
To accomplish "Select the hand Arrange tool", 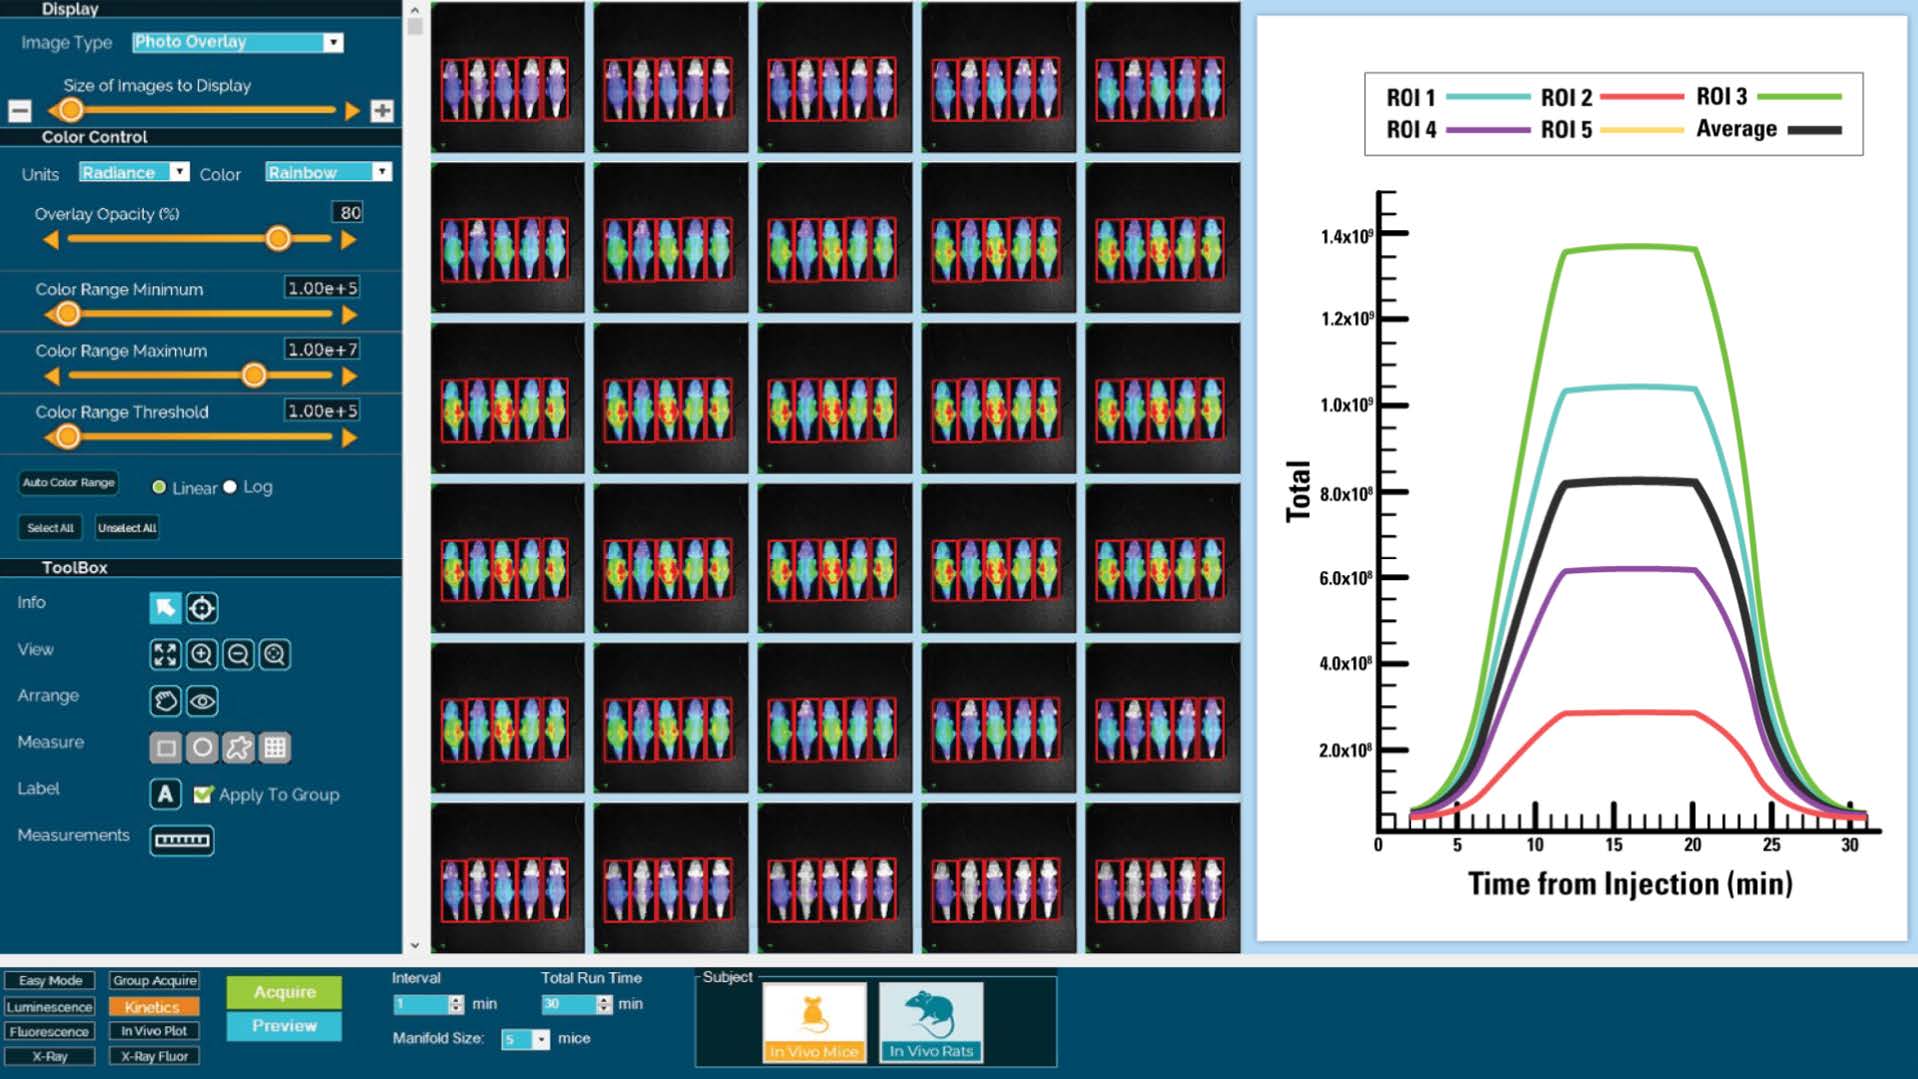I will point(165,701).
